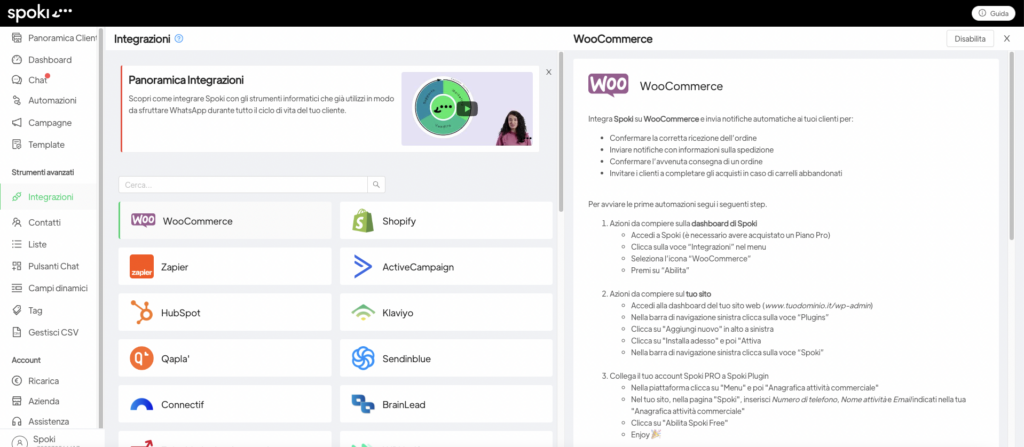Close the WooCommerce details panel
The image size is (1024, 447).
coord(1007,38)
